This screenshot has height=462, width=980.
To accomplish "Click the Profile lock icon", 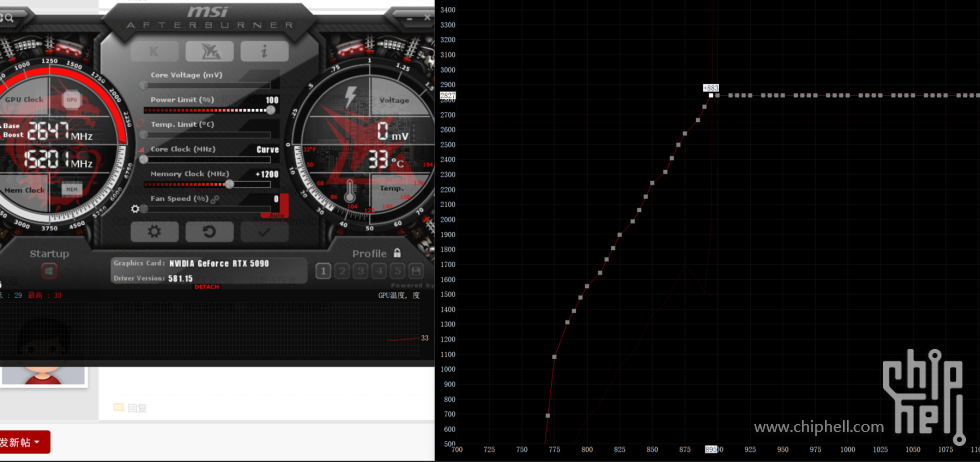I will point(397,253).
